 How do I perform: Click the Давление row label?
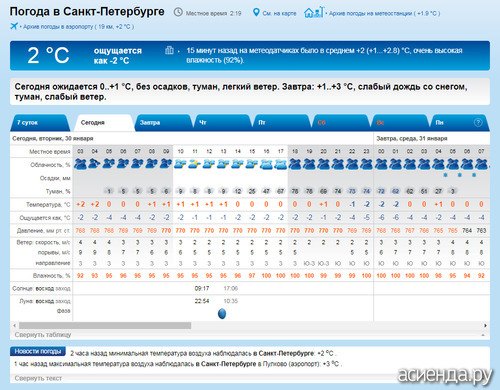point(44,231)
